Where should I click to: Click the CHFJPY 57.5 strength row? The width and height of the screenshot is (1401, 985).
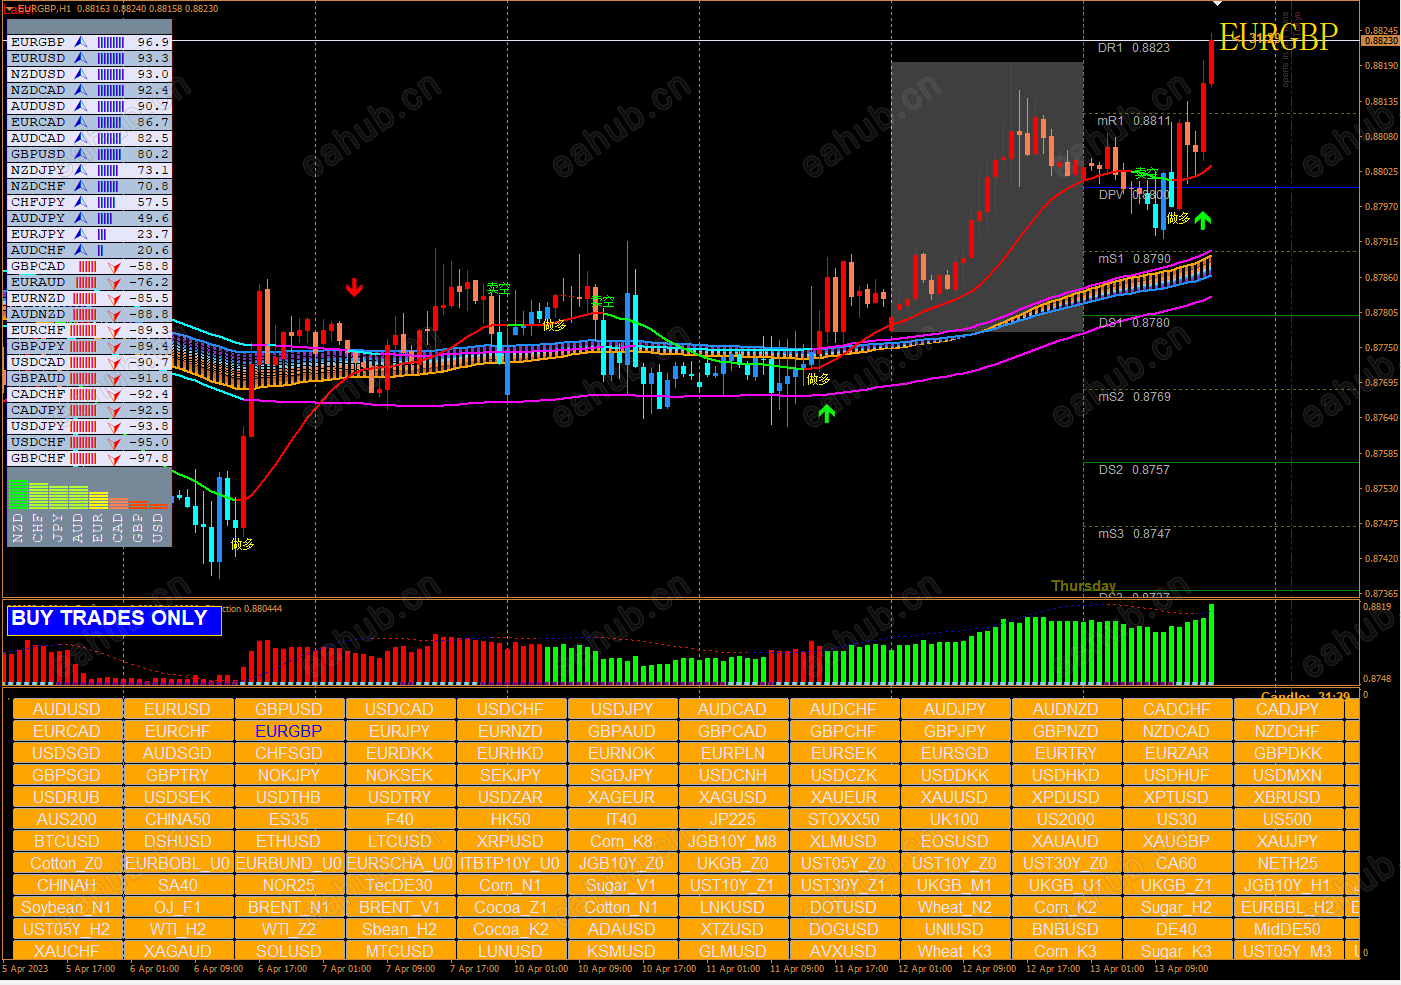(x=89, y=202)
